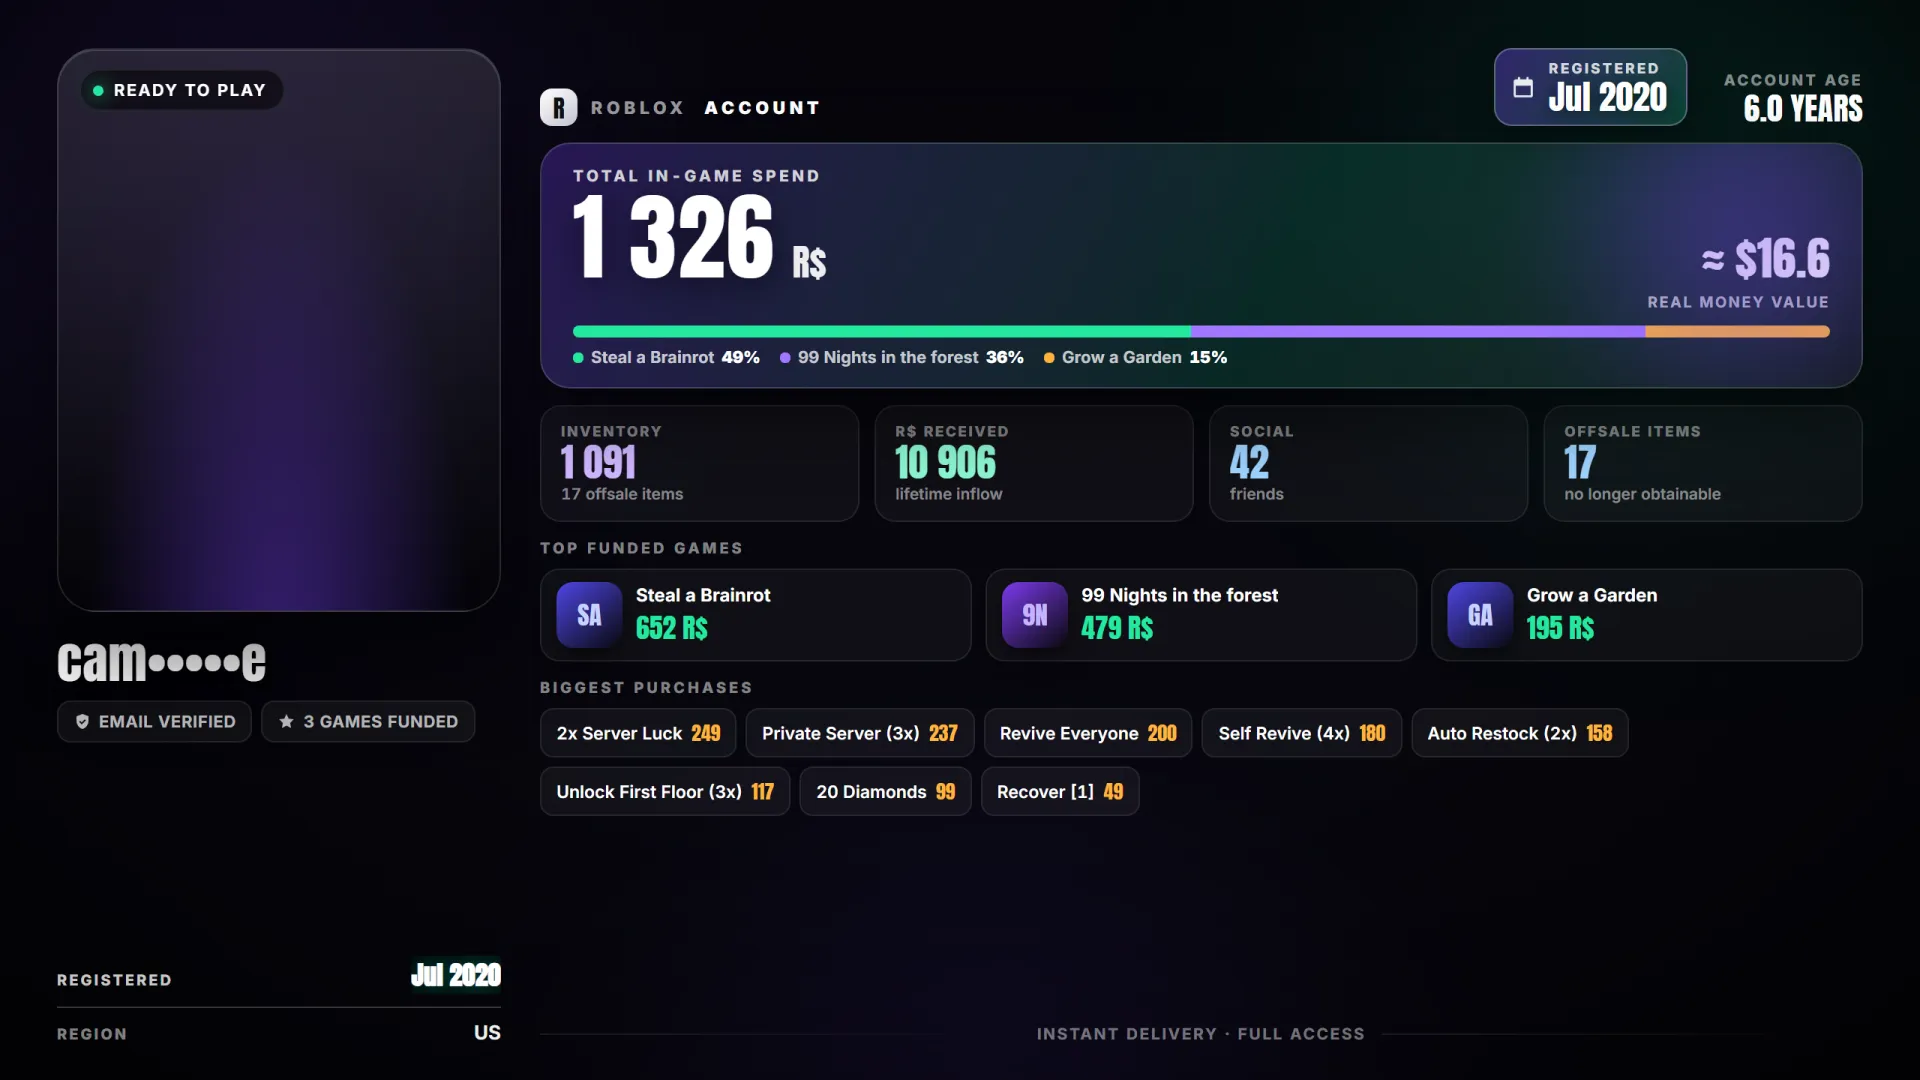
Task: Select the Private Server (3x) chip
Action: coord(860,733)
